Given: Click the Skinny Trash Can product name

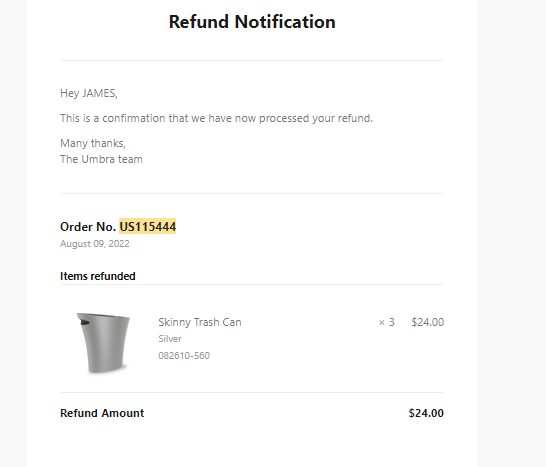Looking at the screenshot, I should coord(200,322).
